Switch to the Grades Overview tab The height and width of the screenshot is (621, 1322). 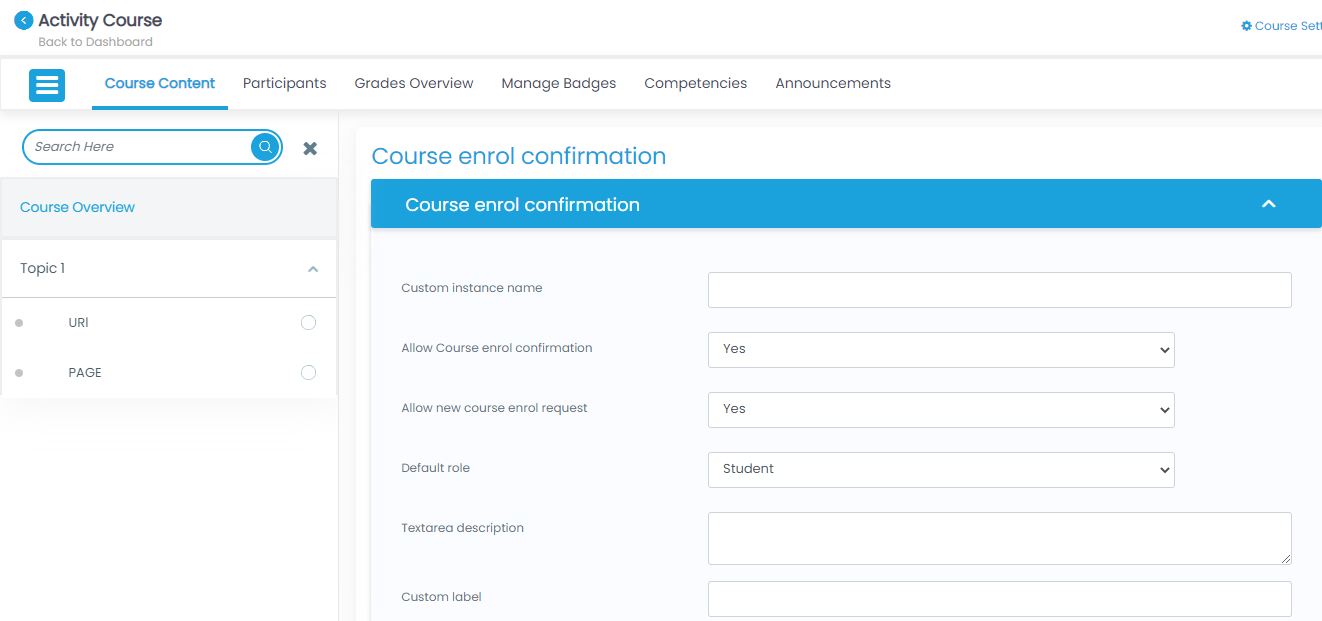(414, 84)
